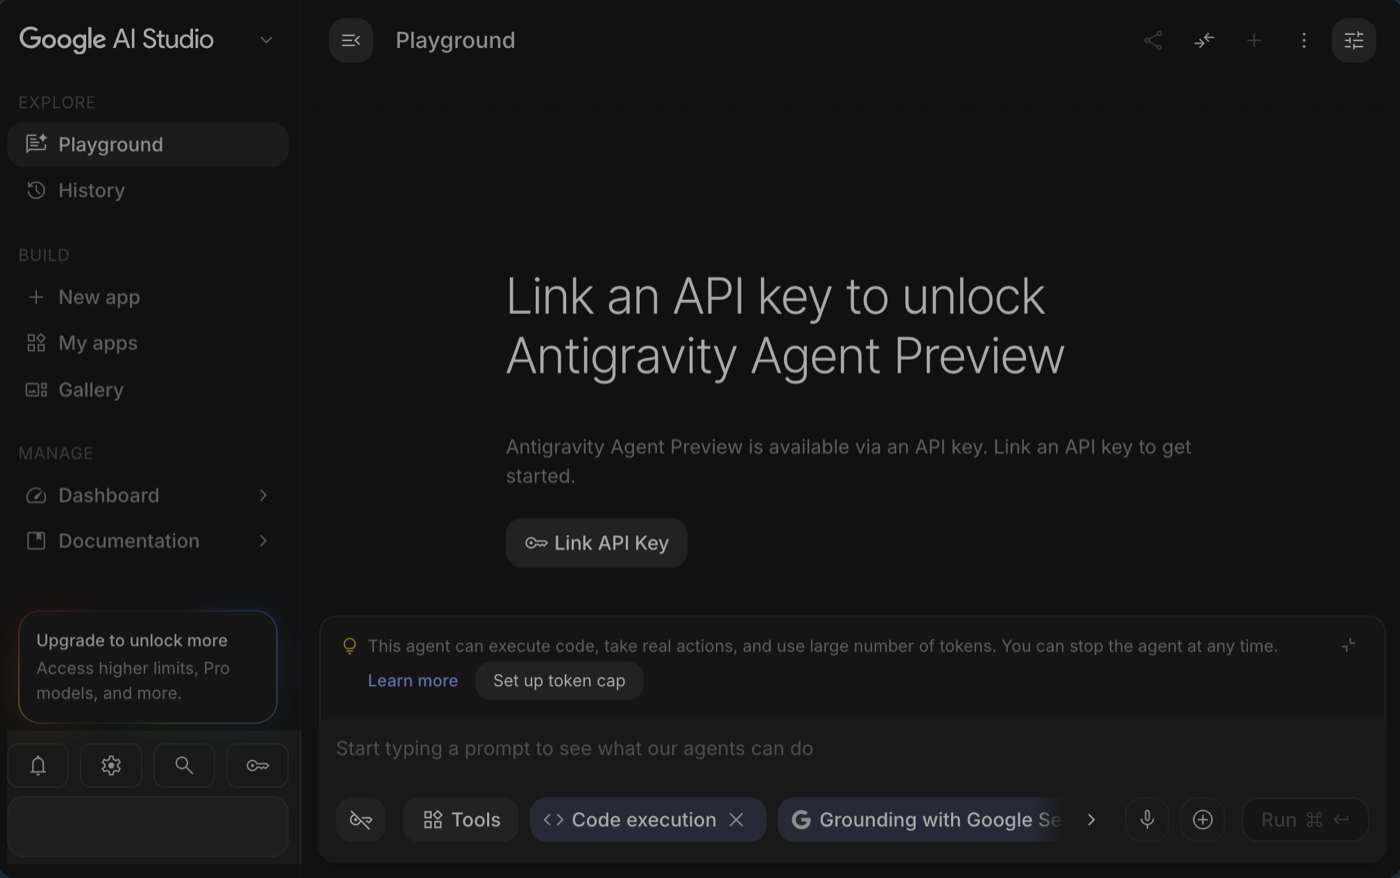Image resolution: width=1400 pixels, height=878 pixels.
Task: Click the Link API Key button
Action: [596, 543]
